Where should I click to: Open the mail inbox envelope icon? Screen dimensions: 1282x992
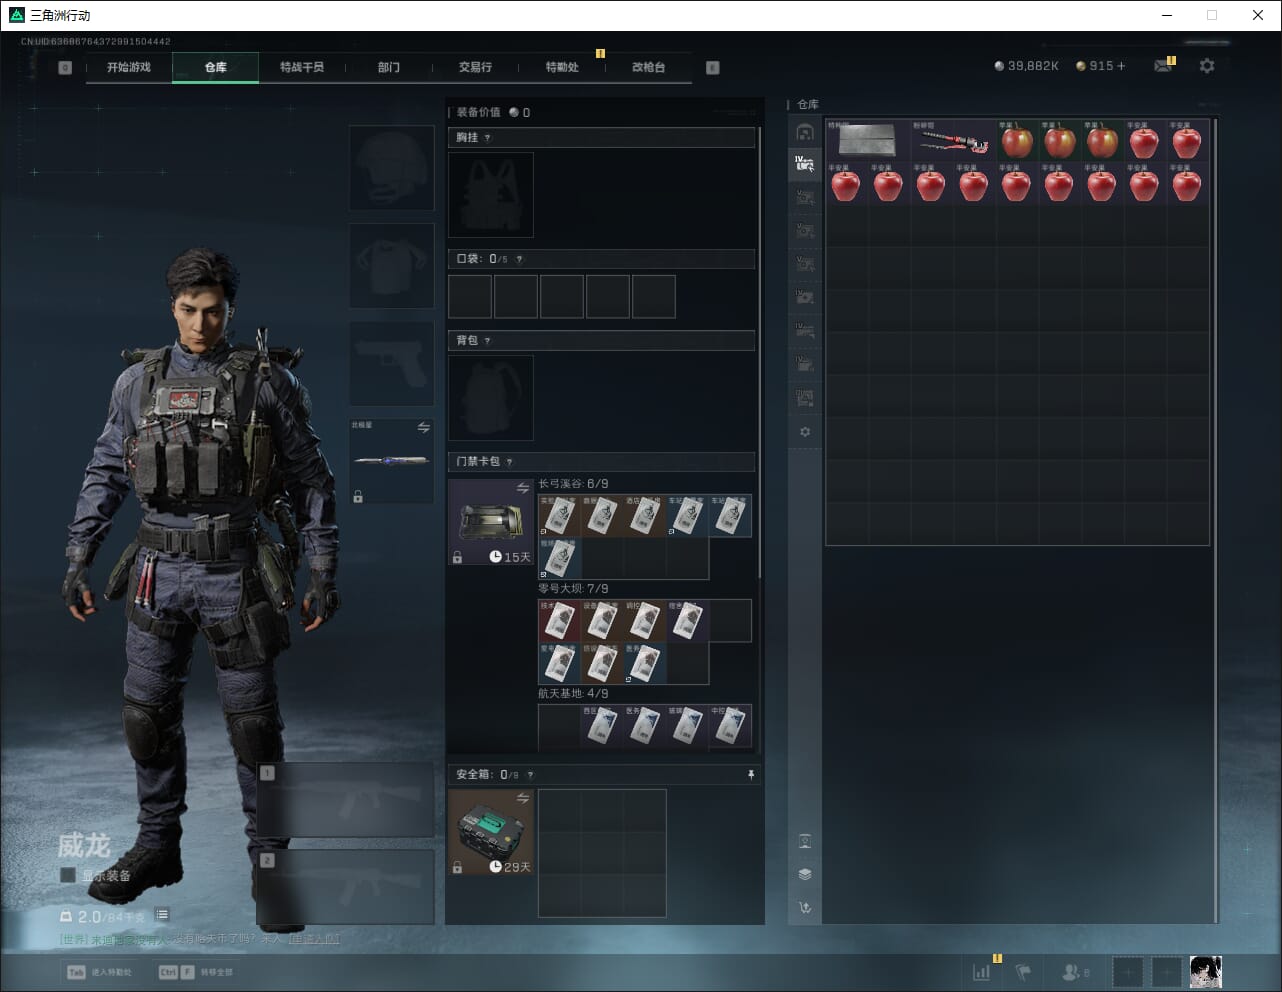coord(1162,66)
